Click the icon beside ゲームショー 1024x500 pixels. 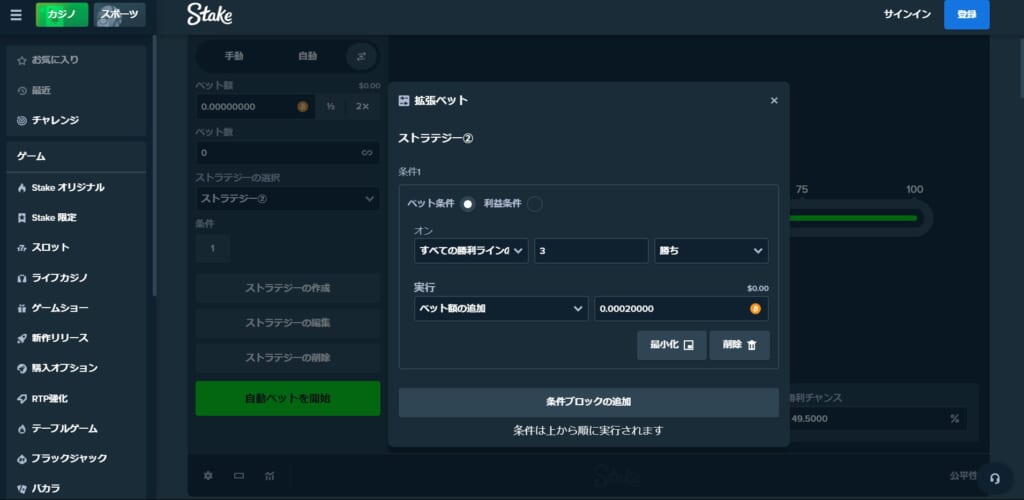click(22, 308)
